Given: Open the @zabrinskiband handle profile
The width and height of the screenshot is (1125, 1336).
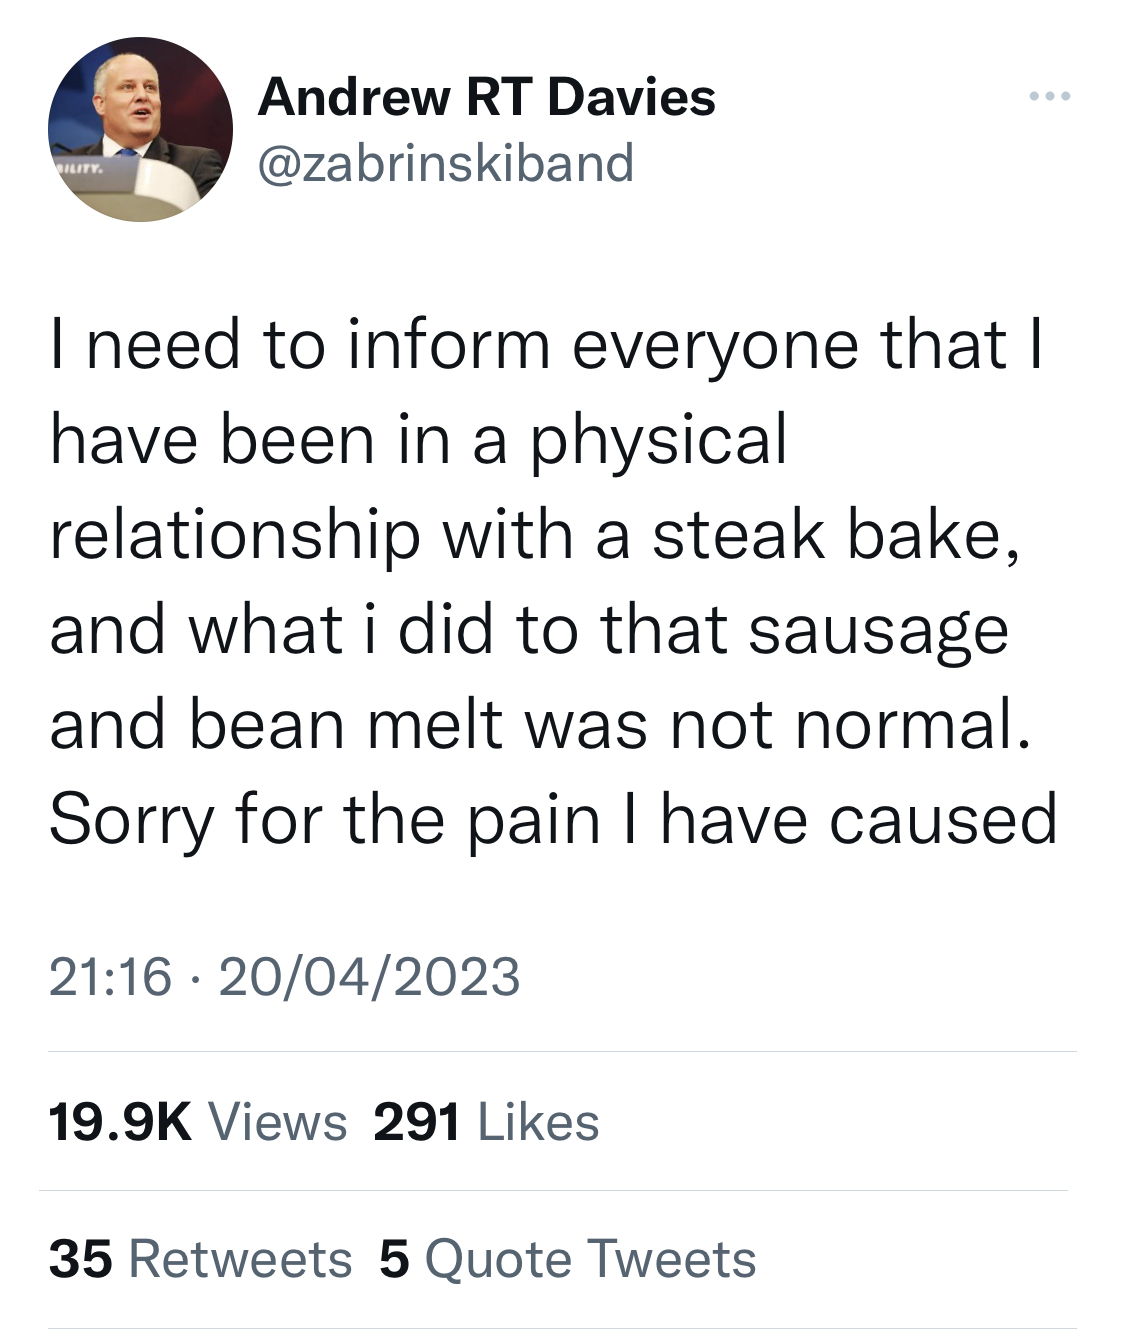Looking at the screenshot, I should (446, 162).
